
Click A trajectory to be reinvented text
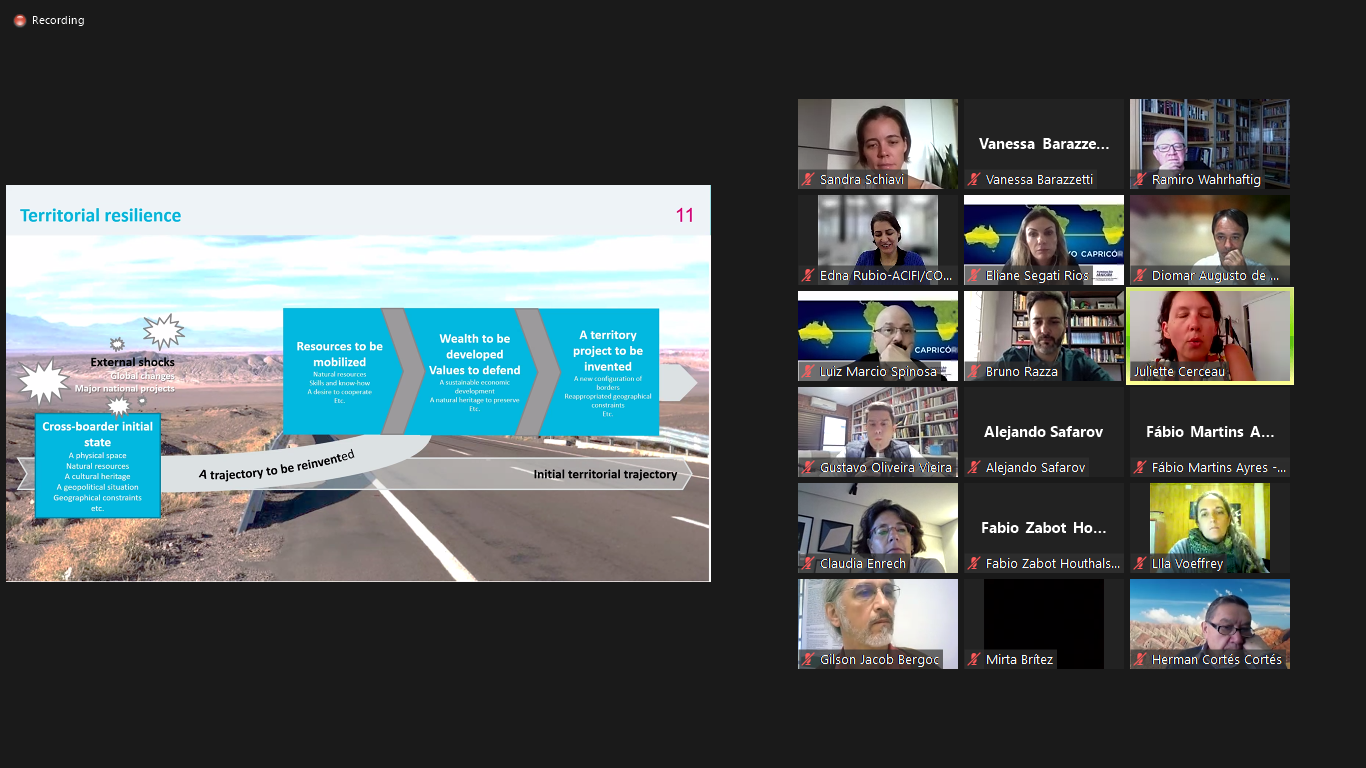point(276,465)
